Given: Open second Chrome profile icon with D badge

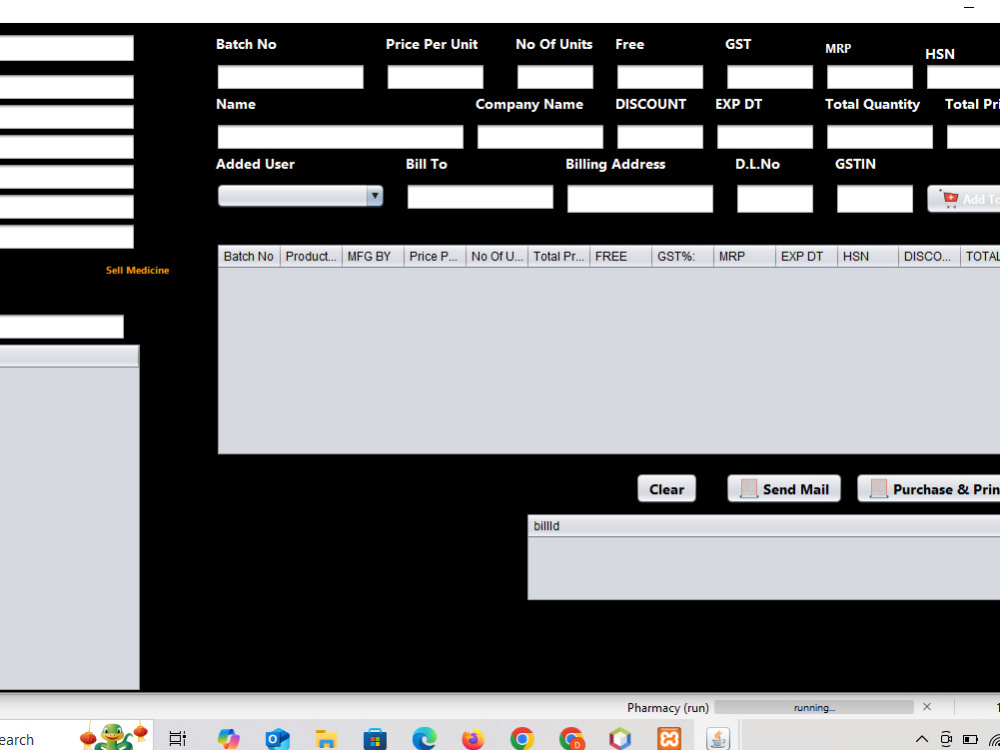Looking at the screenshot, I should pyautogui.click(x=571, y=739).
